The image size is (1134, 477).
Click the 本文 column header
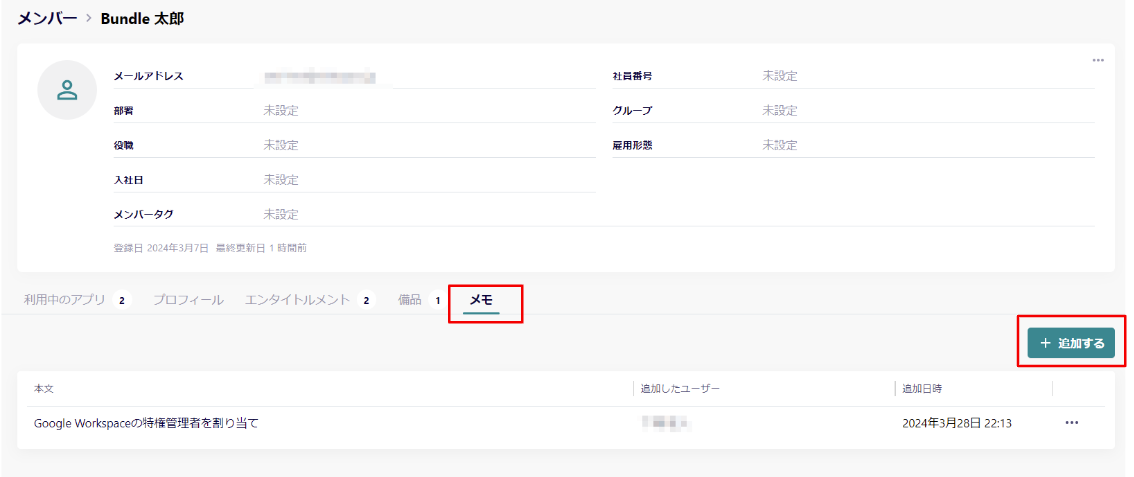point(44,388)
